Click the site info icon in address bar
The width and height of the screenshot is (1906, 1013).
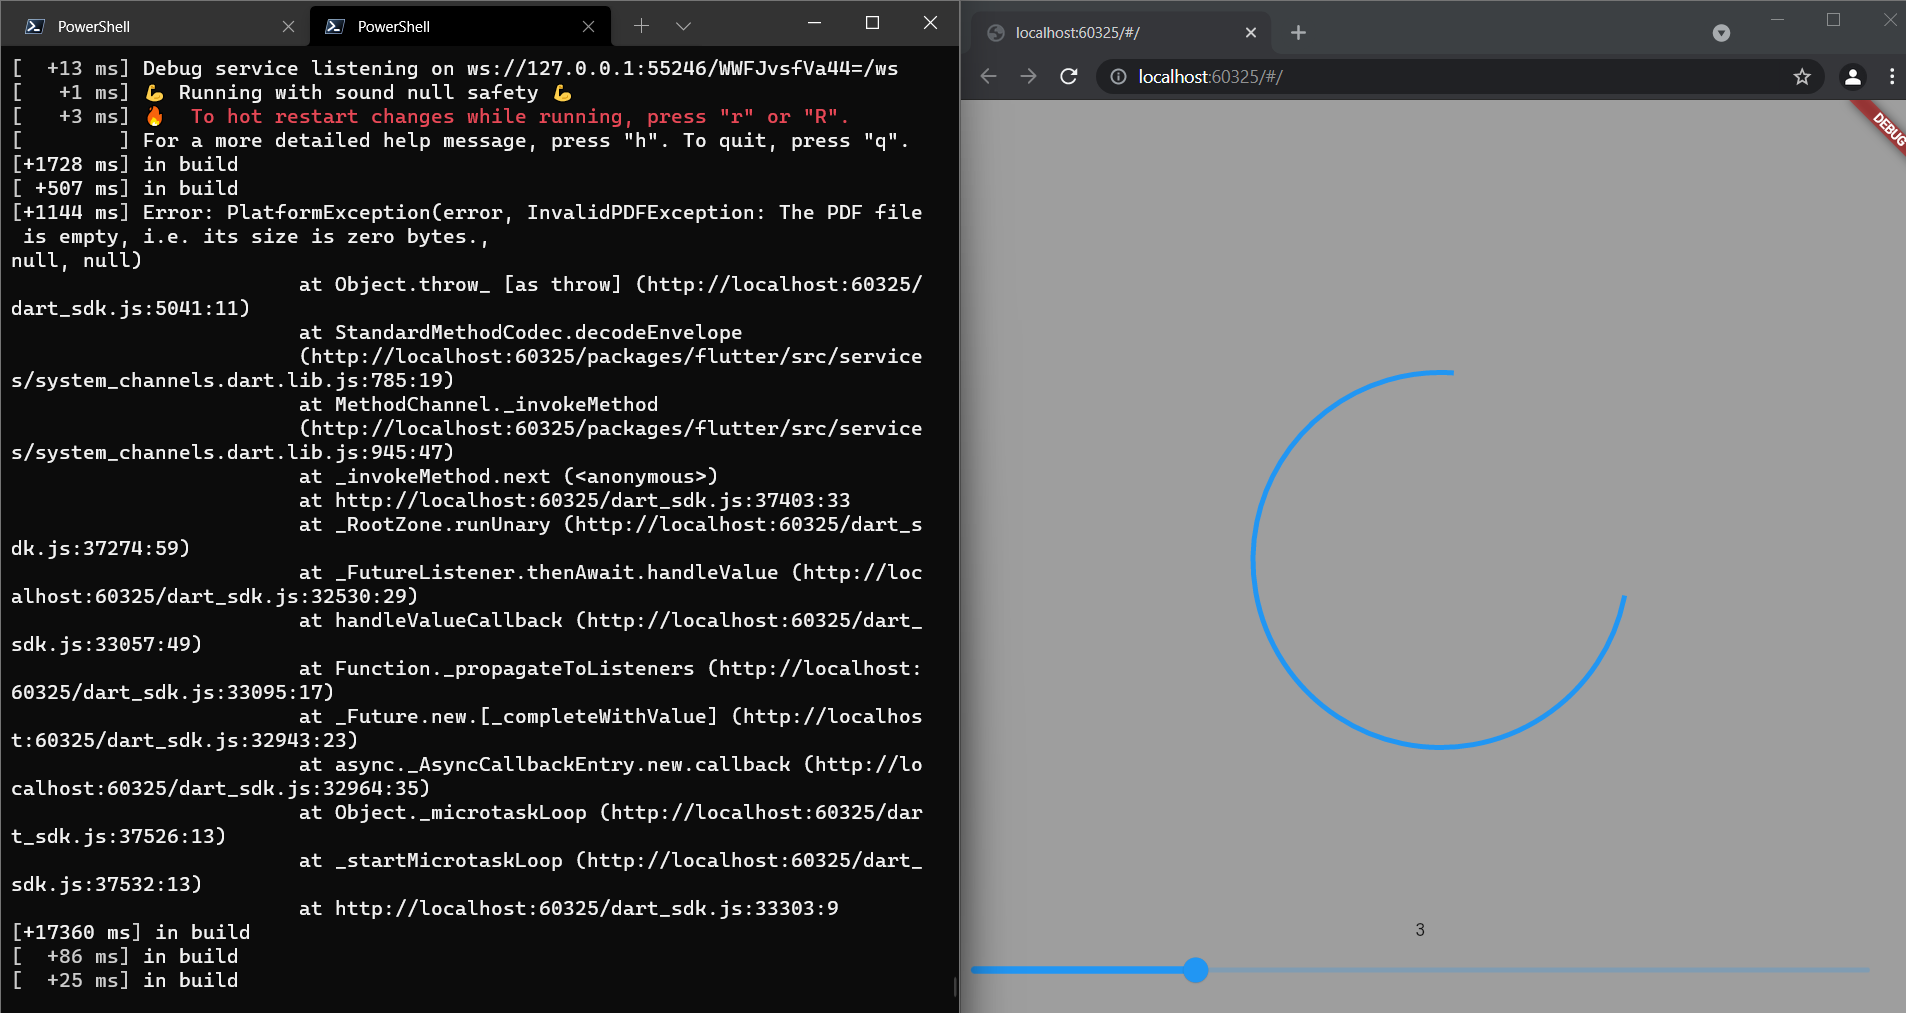[x=1117, y=76]
